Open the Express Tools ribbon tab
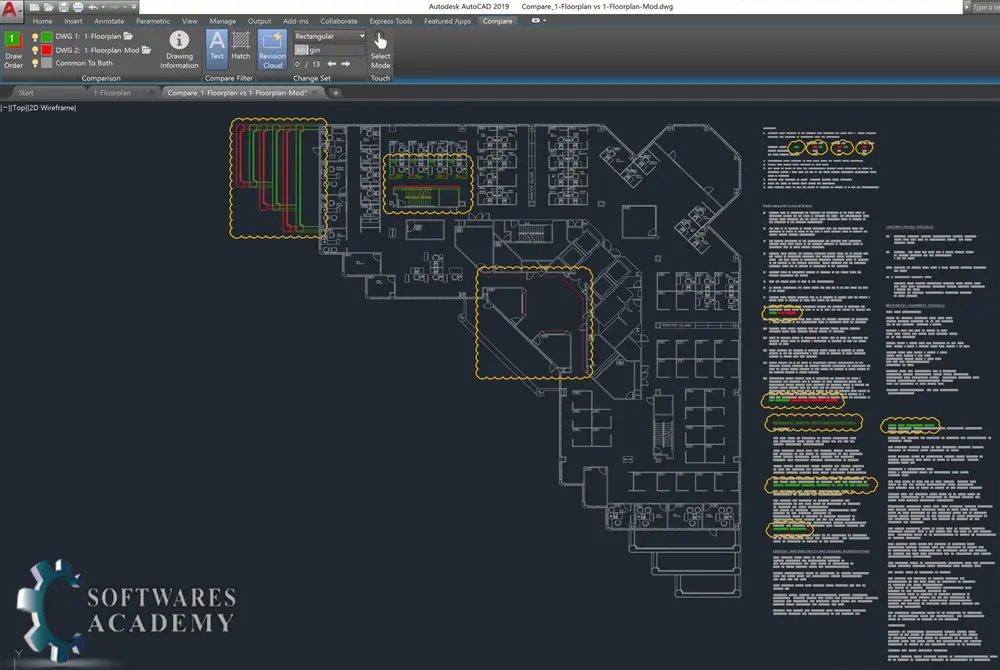1000x670 pixels. coord(390,21)
